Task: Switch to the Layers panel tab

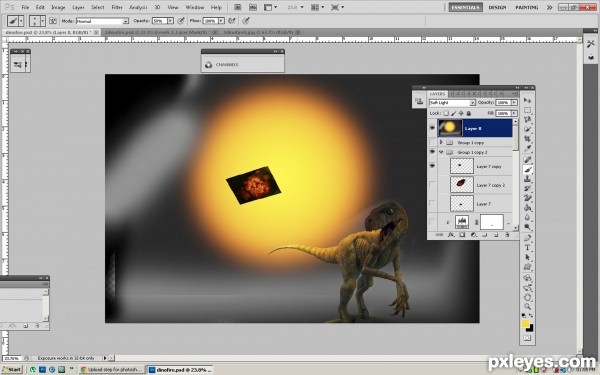Action: click(437, 94)
